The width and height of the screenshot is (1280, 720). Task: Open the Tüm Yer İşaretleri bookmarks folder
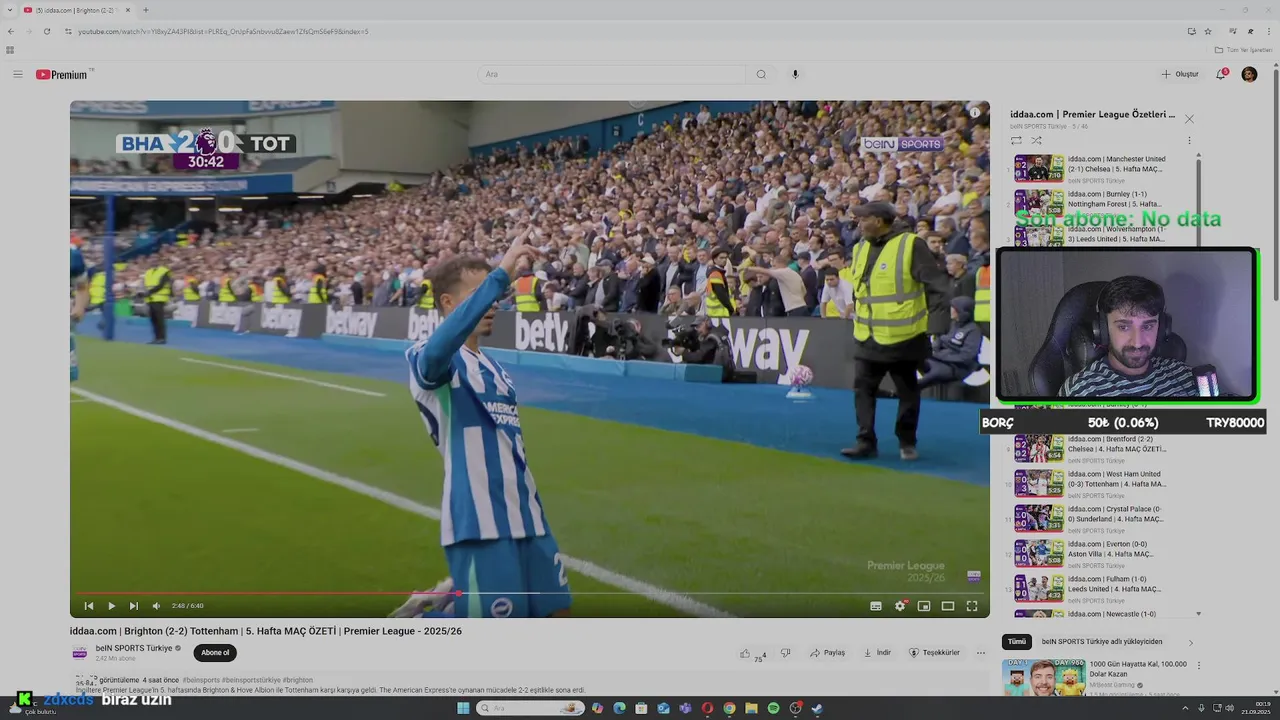1243,50
